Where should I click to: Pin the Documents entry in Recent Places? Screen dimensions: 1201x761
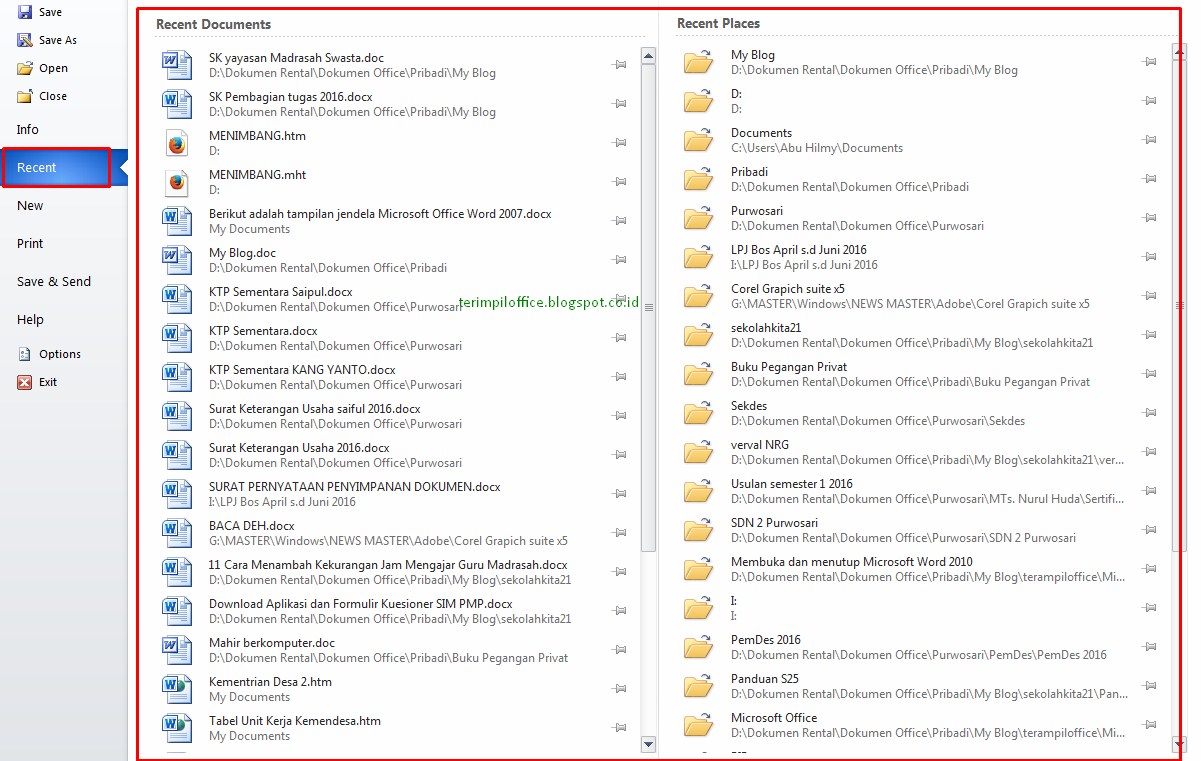(1148, 139)
